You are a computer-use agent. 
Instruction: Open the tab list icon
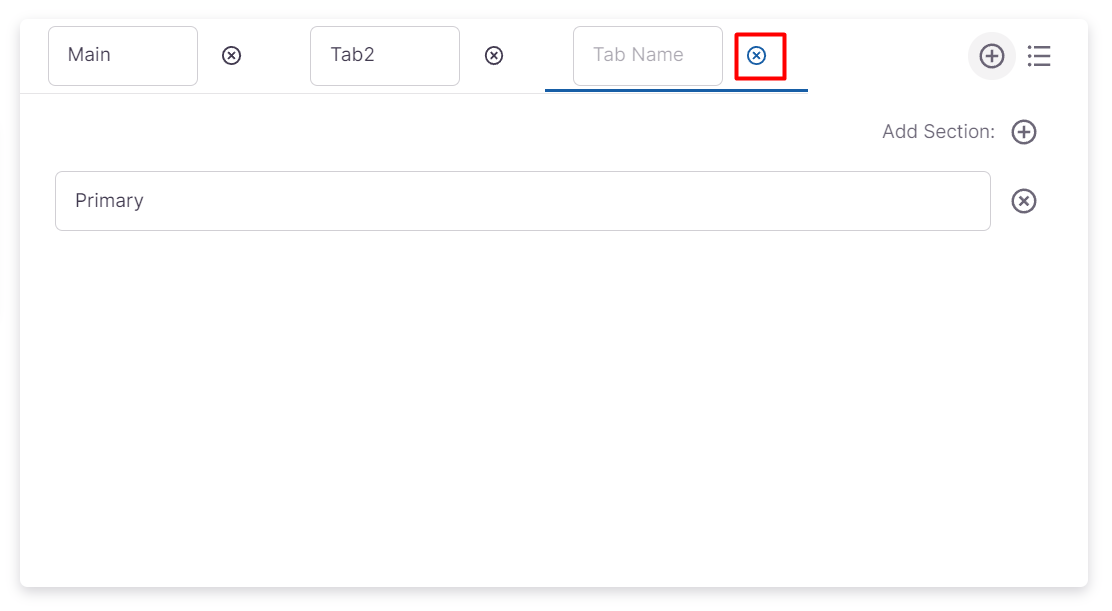pos(1039,56)
